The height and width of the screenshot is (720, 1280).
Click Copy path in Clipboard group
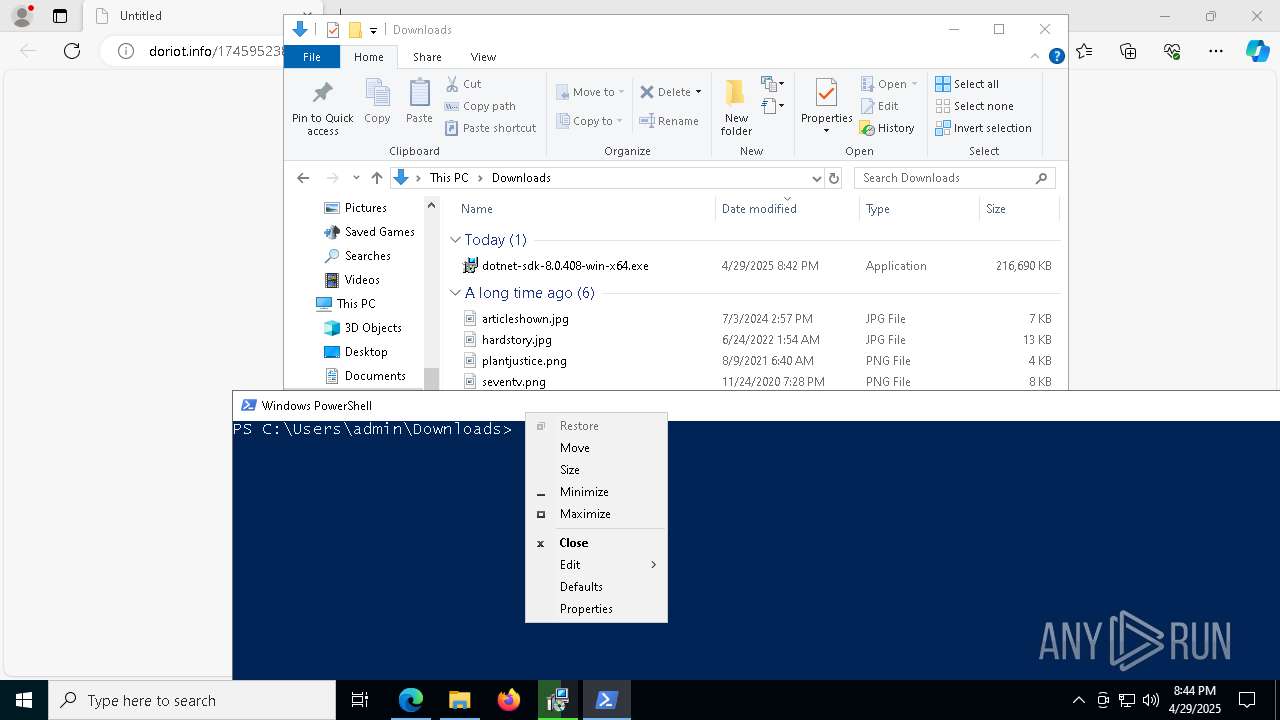480,106
